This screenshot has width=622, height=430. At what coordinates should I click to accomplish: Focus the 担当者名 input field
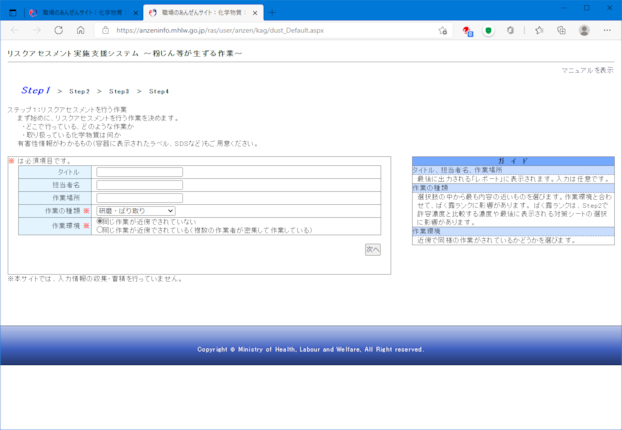coord(140,185)
